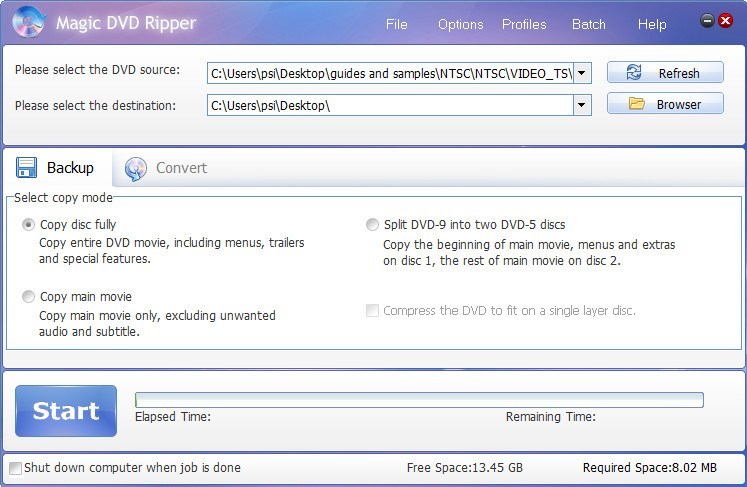Expand the DVD source dropdown
The height and width of the screenshot is (487, 747).
pyautogui.click(x=582, y=73)
